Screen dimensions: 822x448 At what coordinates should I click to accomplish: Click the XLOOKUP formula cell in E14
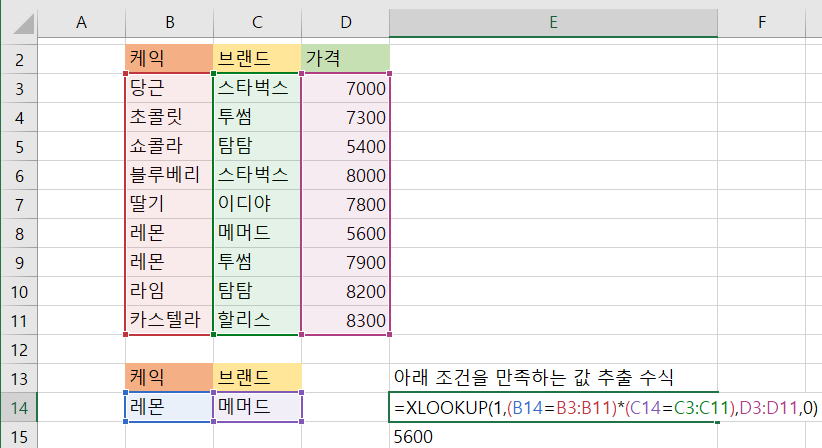[x=553, y=407]
